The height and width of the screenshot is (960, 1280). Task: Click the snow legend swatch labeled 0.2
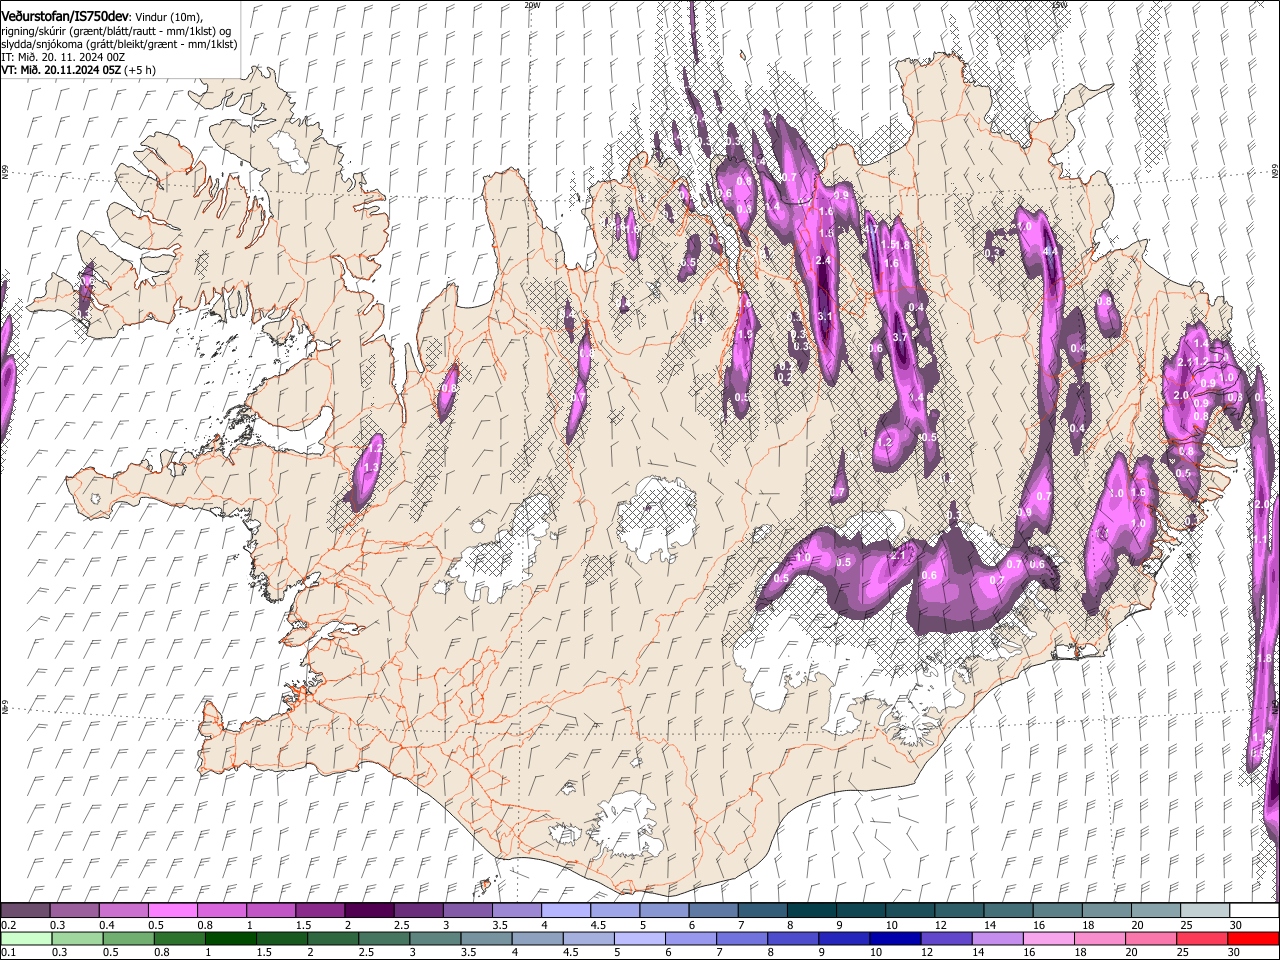(25, 911)
